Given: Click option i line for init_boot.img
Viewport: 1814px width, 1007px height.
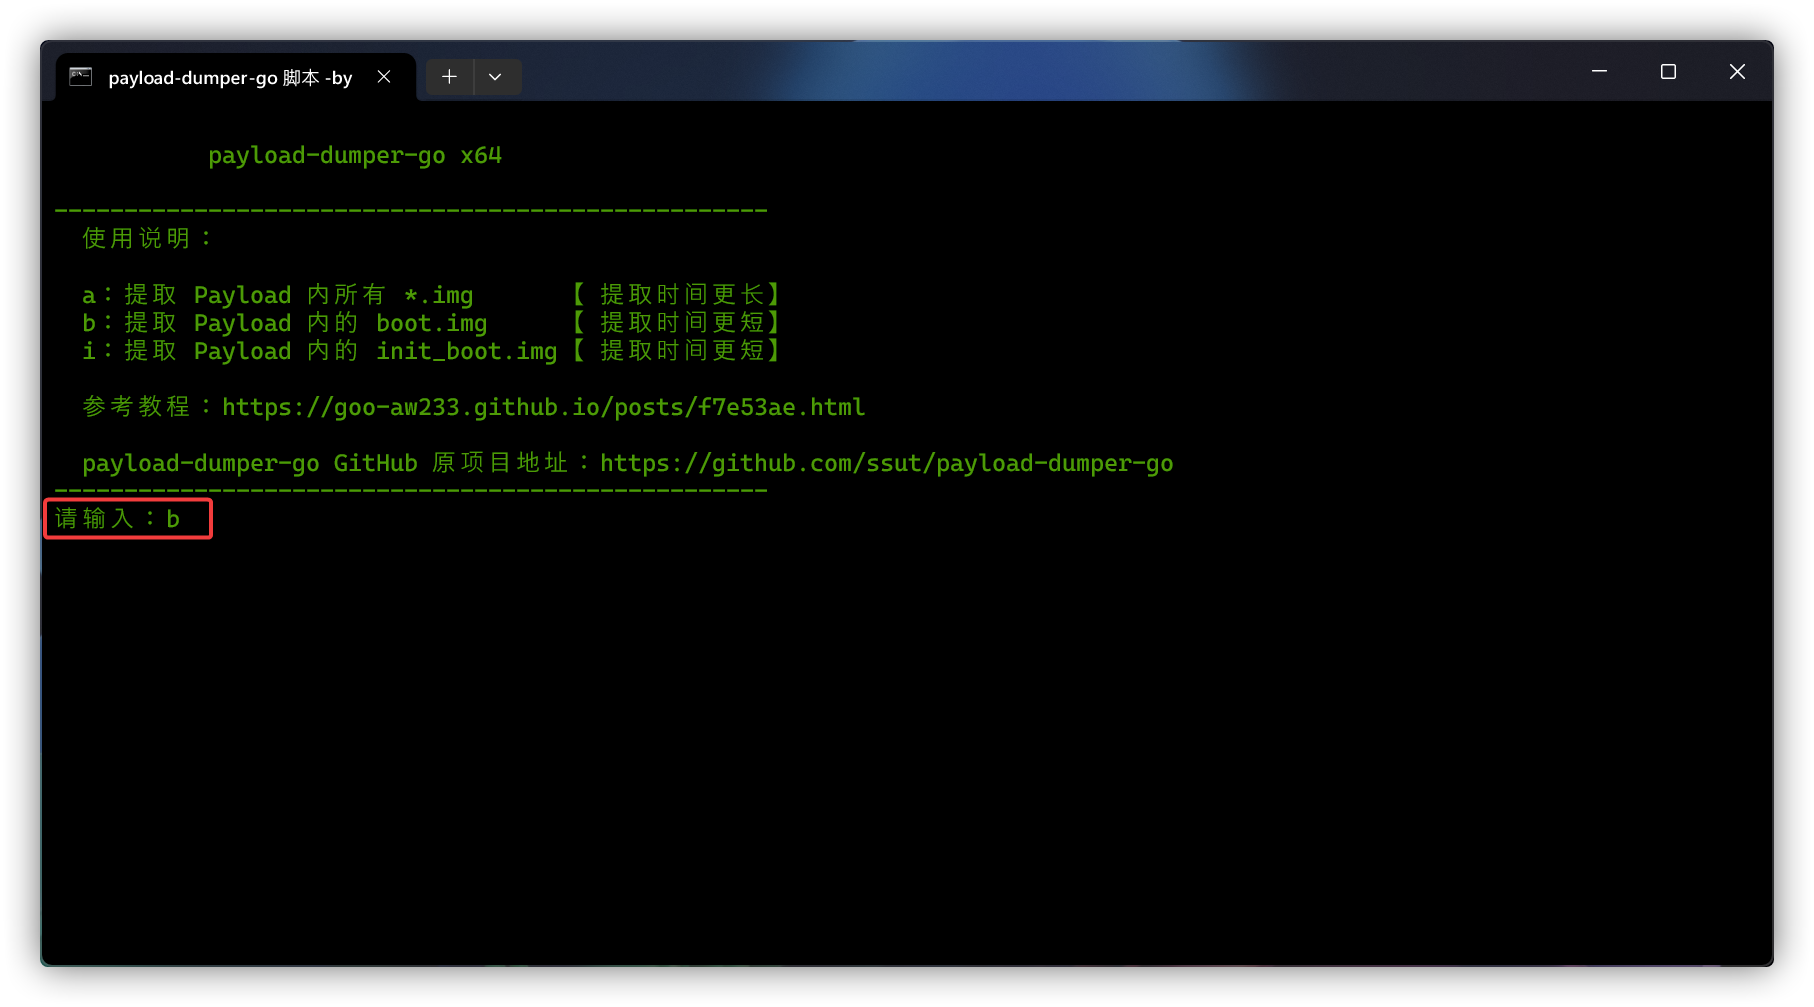Looking at the screenshot, I should [x=431, y=351].
